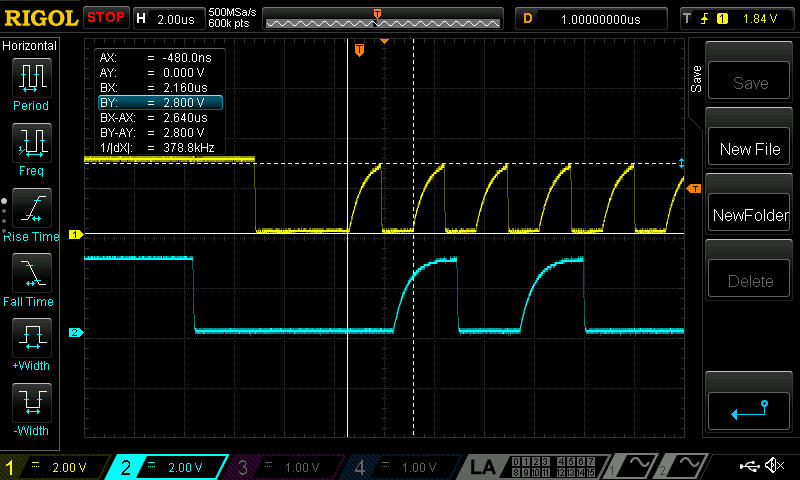Click the AX = -480.0ns cursor value
The width and height of the screenshot is (800, 480).
point(187,58)
